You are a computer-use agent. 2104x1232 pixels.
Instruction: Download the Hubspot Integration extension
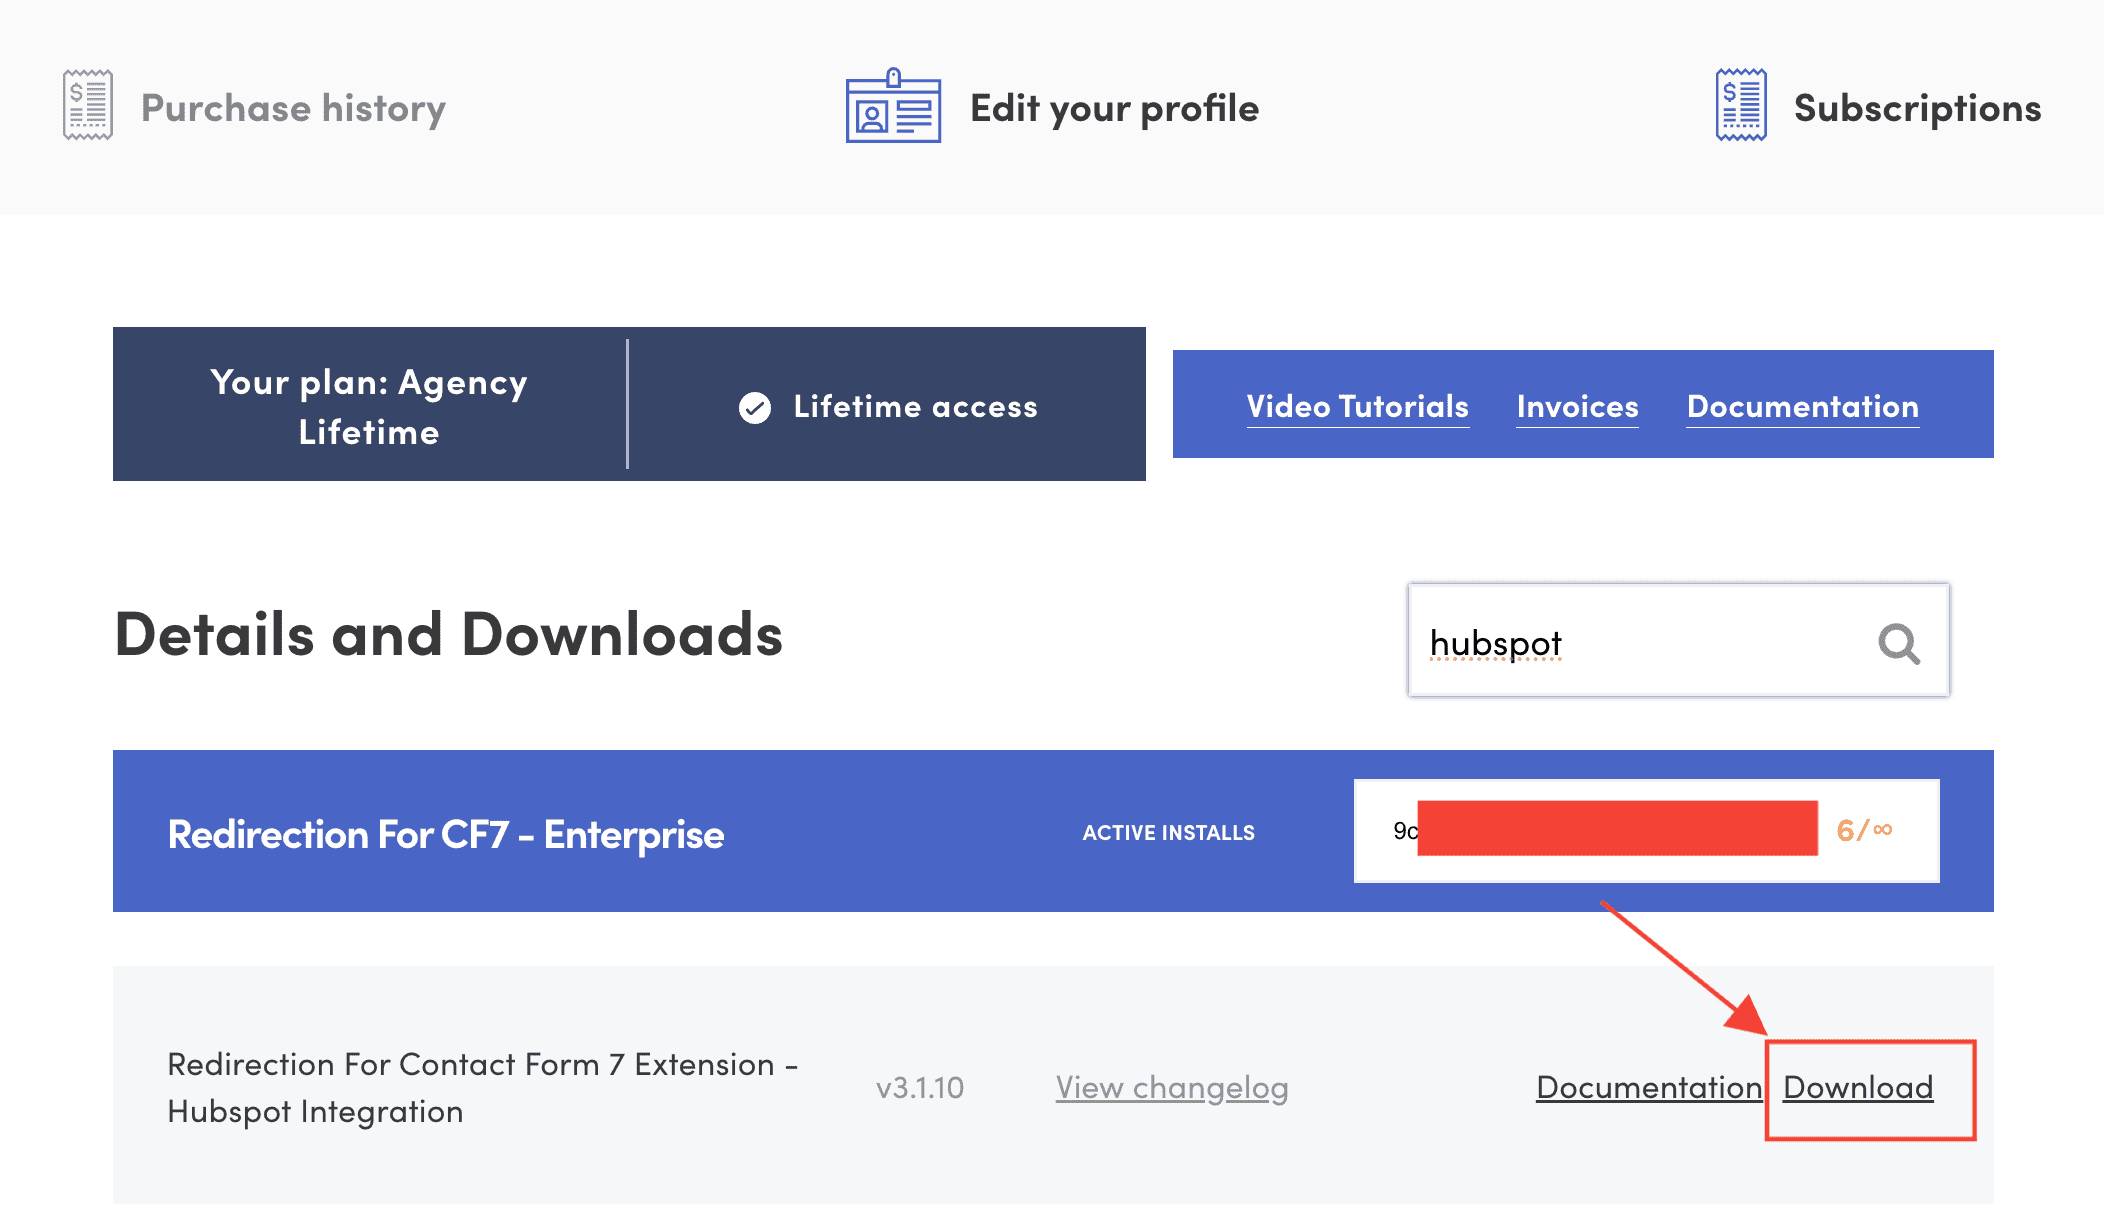click(x=1857, y=1087)
